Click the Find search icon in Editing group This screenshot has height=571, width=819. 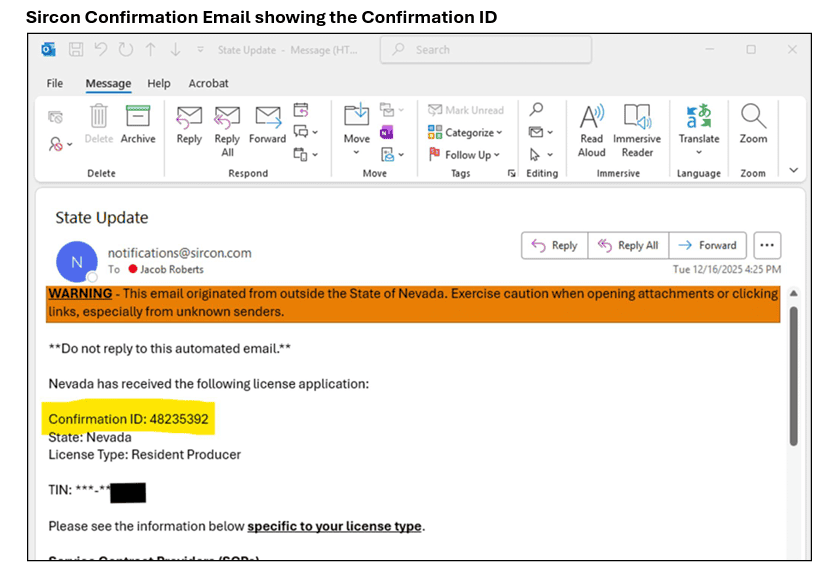tap(537, 110)
